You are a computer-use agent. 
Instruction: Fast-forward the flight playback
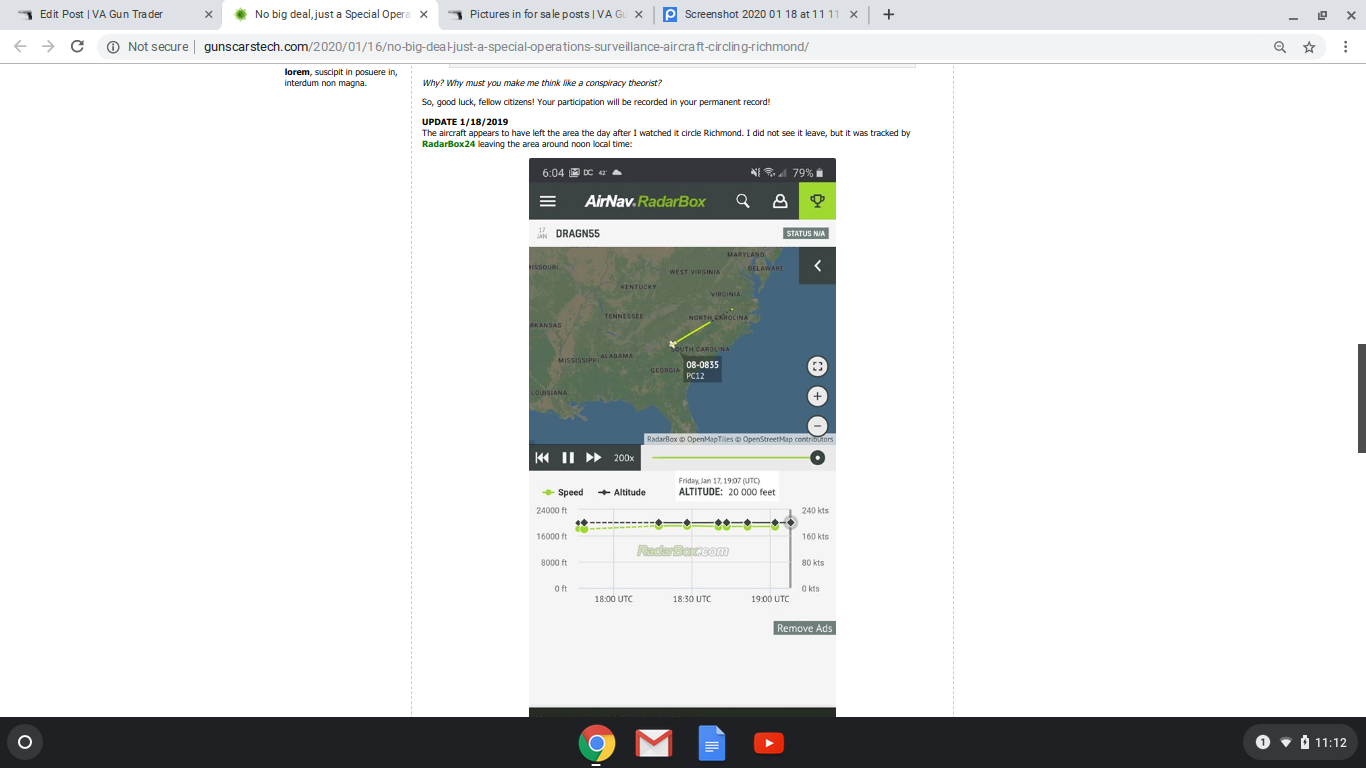click(594, 458)
